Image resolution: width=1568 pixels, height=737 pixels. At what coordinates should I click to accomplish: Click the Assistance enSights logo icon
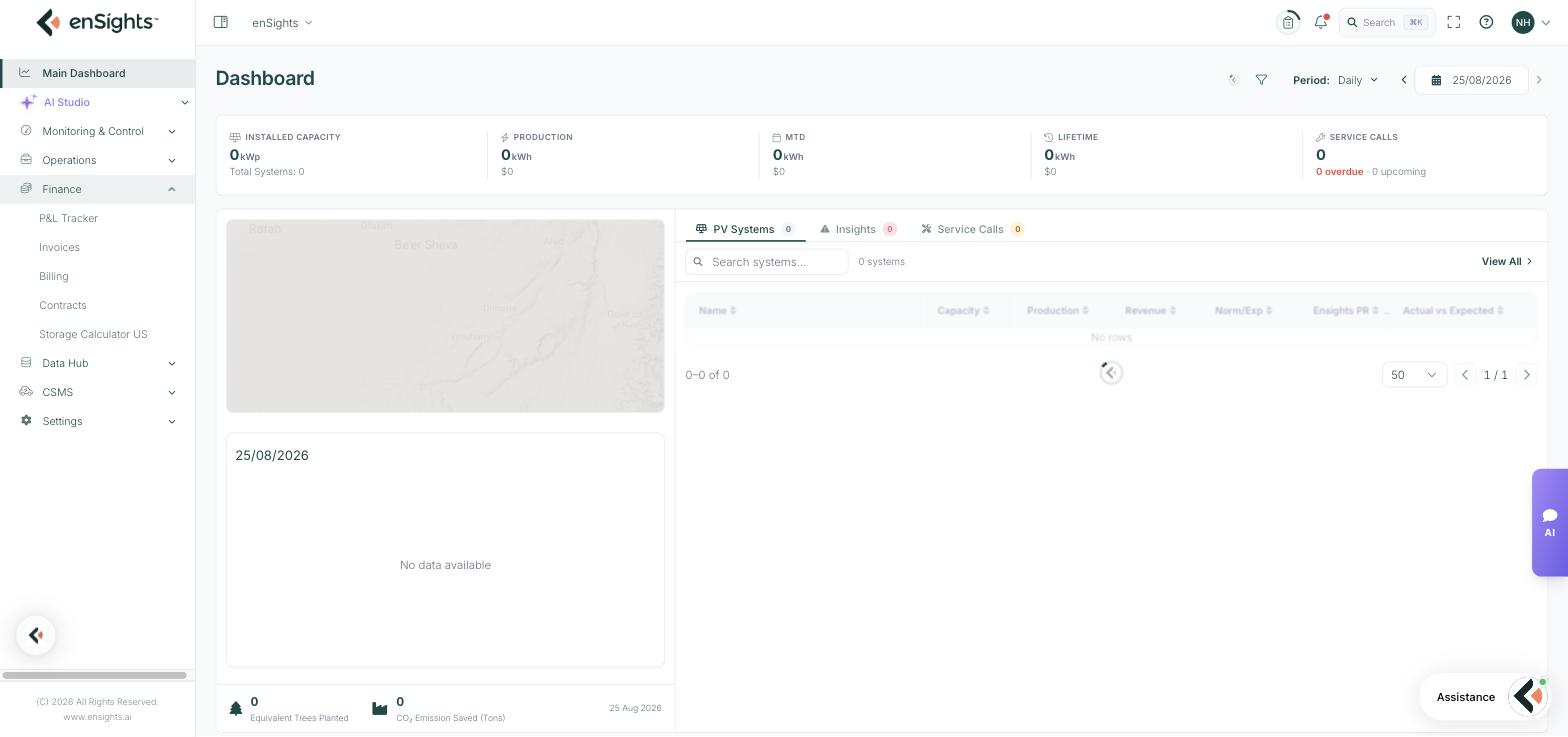[1529, 696]
